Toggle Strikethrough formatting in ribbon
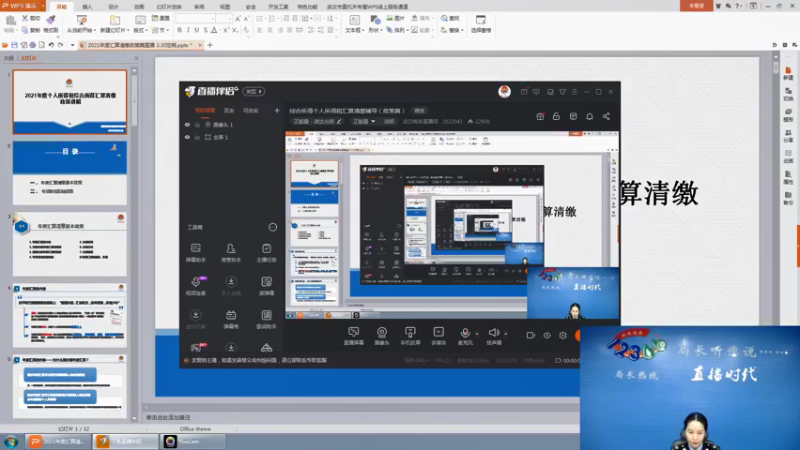The height and width of the screenshot is (450, 800). pyautogui.click(x=206, y=30)
